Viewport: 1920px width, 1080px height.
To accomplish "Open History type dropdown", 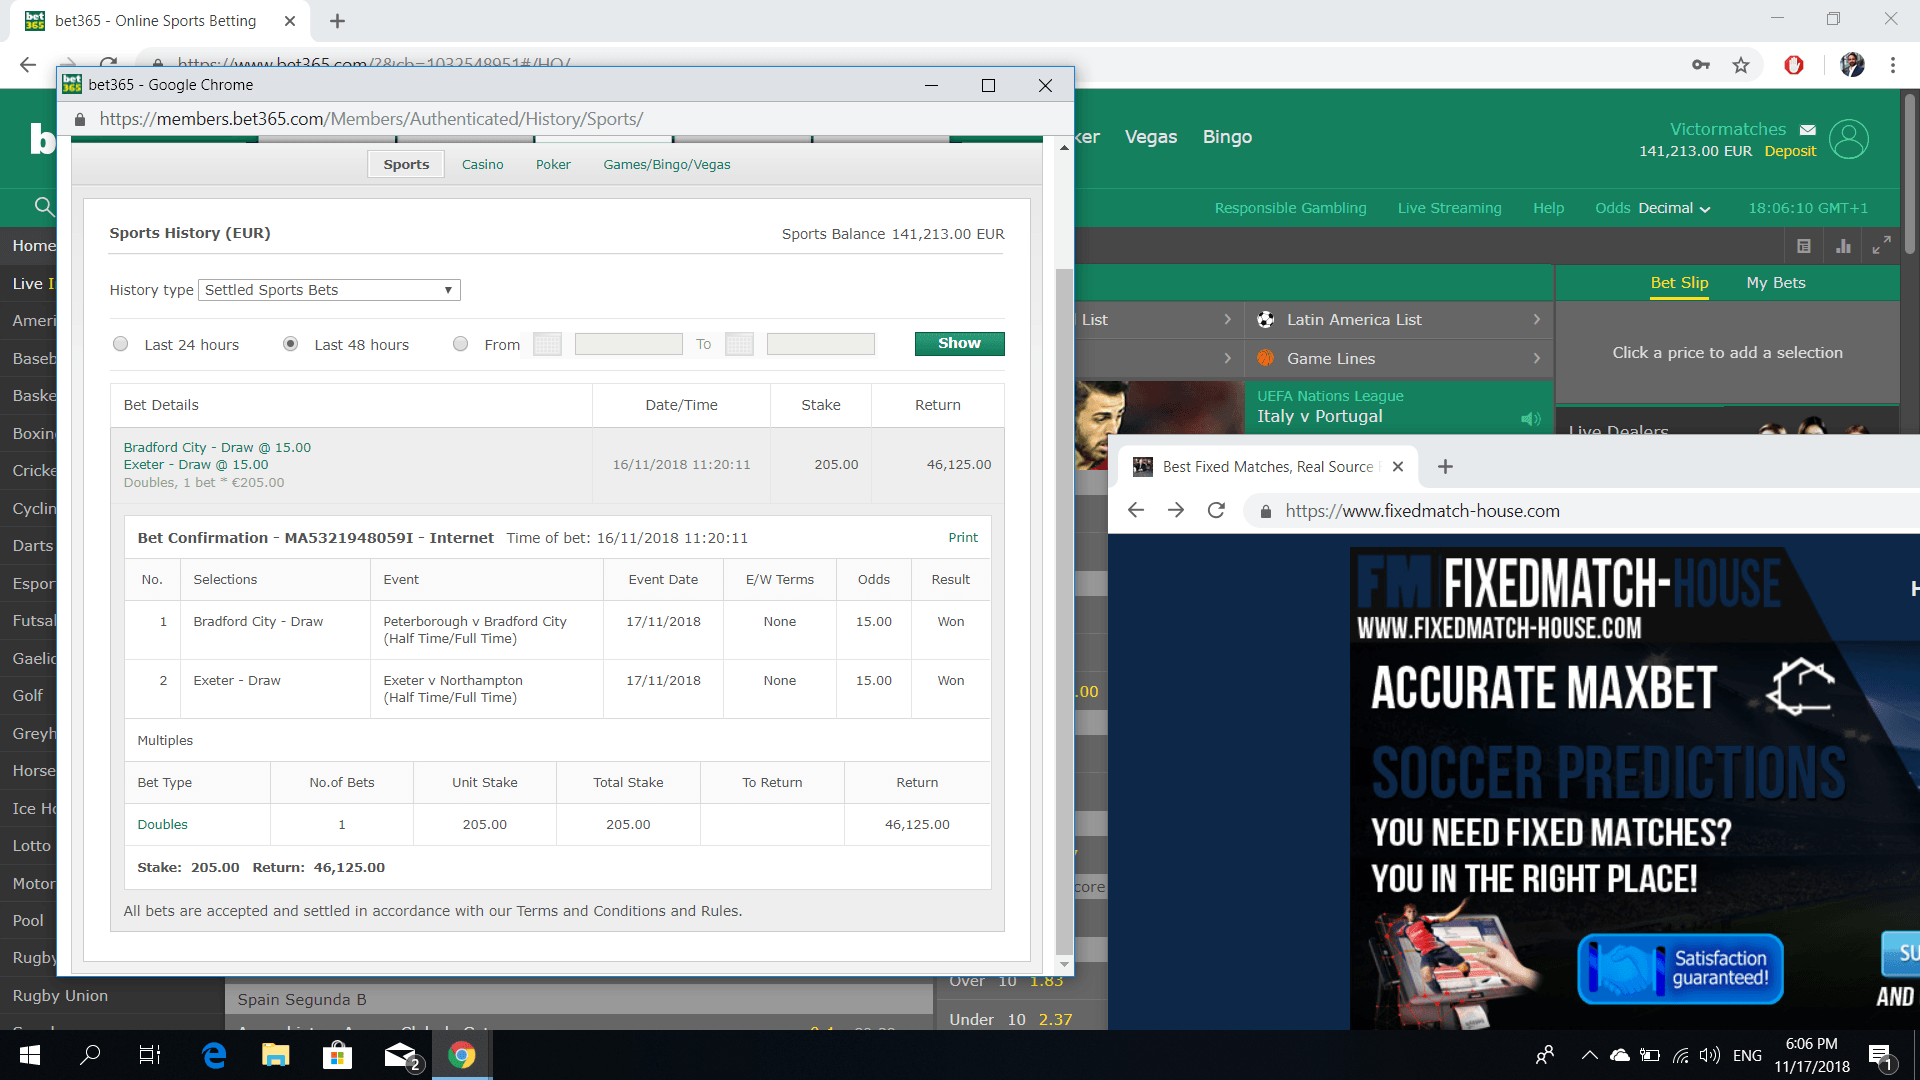I will coord(329,290).
